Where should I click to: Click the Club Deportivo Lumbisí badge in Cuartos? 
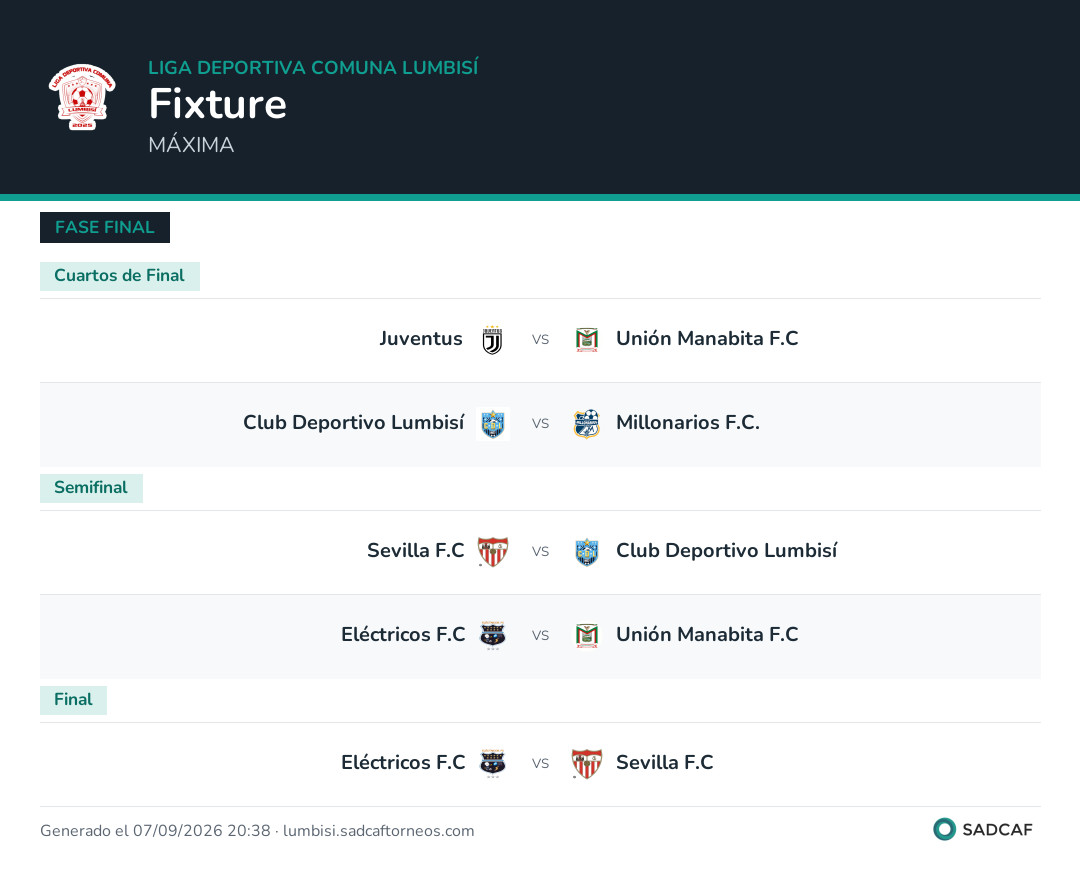pos(493,424)
